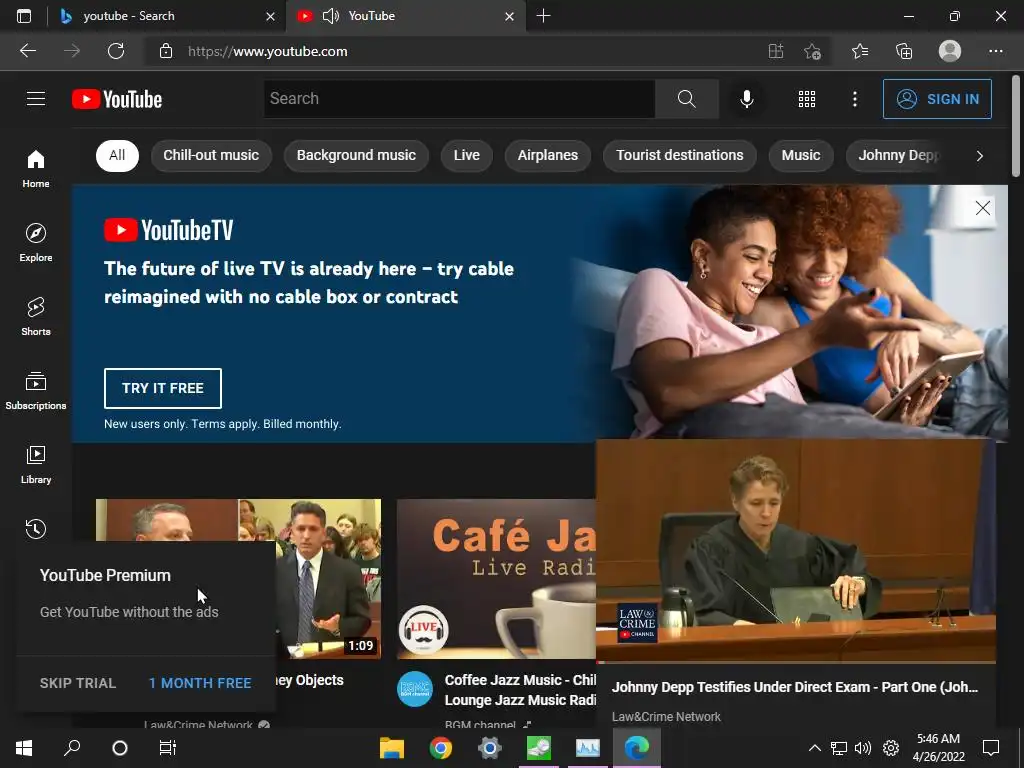
Task: Open Google Chrome from taskbar
Action: [x=441, y=748]
